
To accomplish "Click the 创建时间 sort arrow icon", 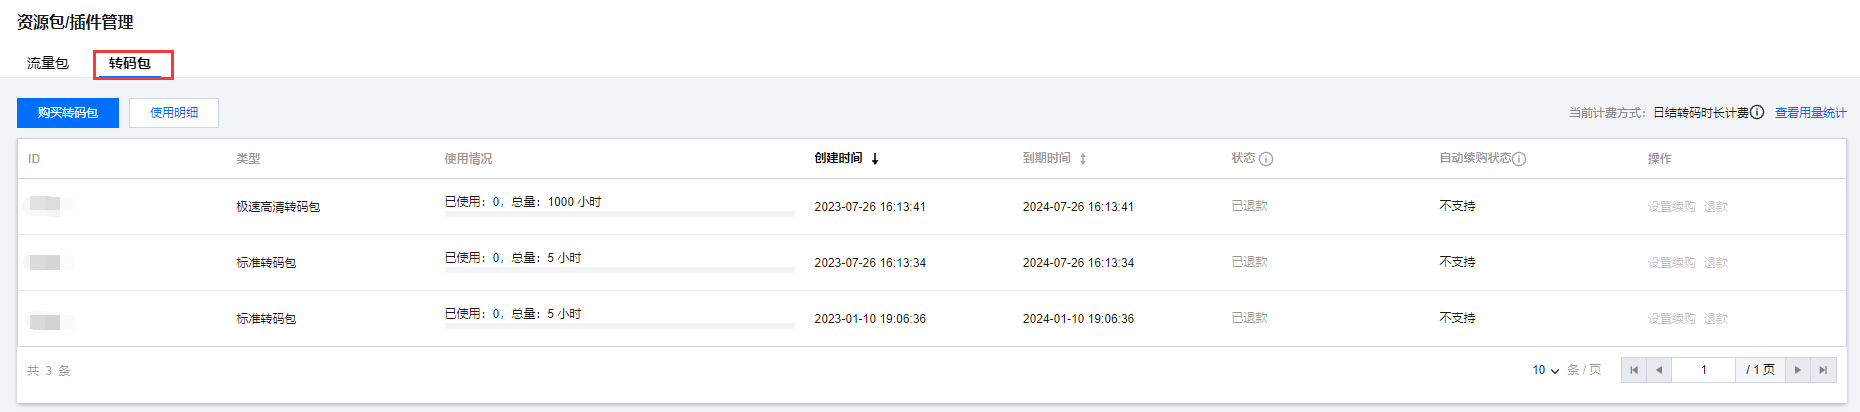I will coord(875,159).
